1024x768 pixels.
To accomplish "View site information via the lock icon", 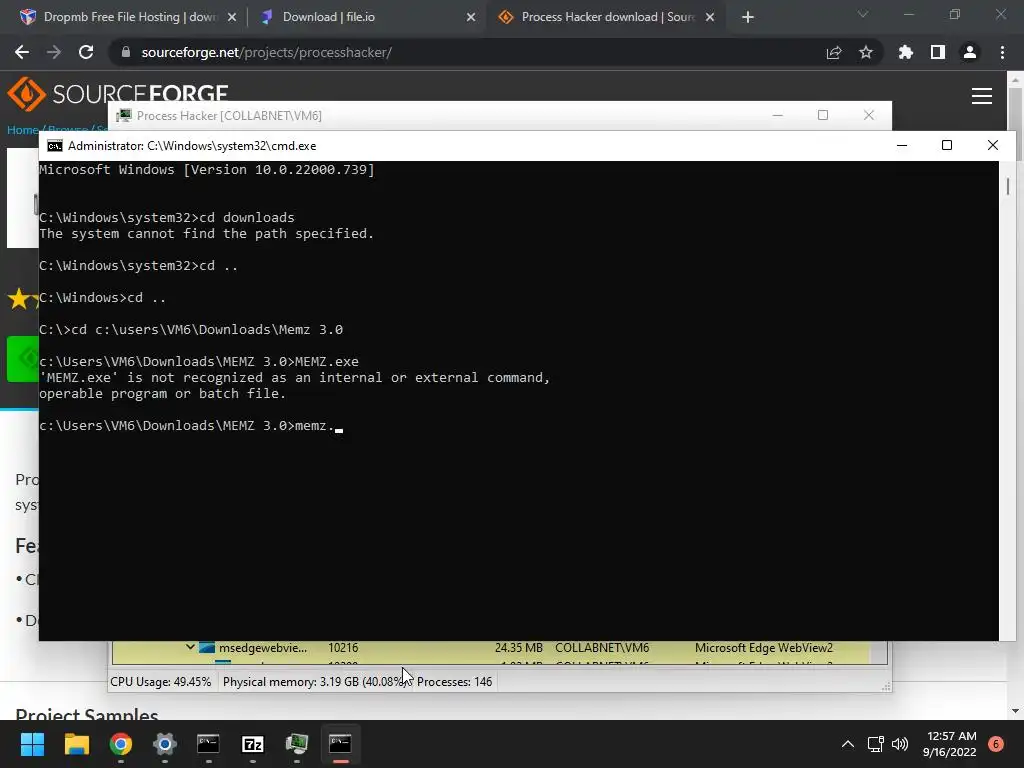I will [x=126, y=52].
